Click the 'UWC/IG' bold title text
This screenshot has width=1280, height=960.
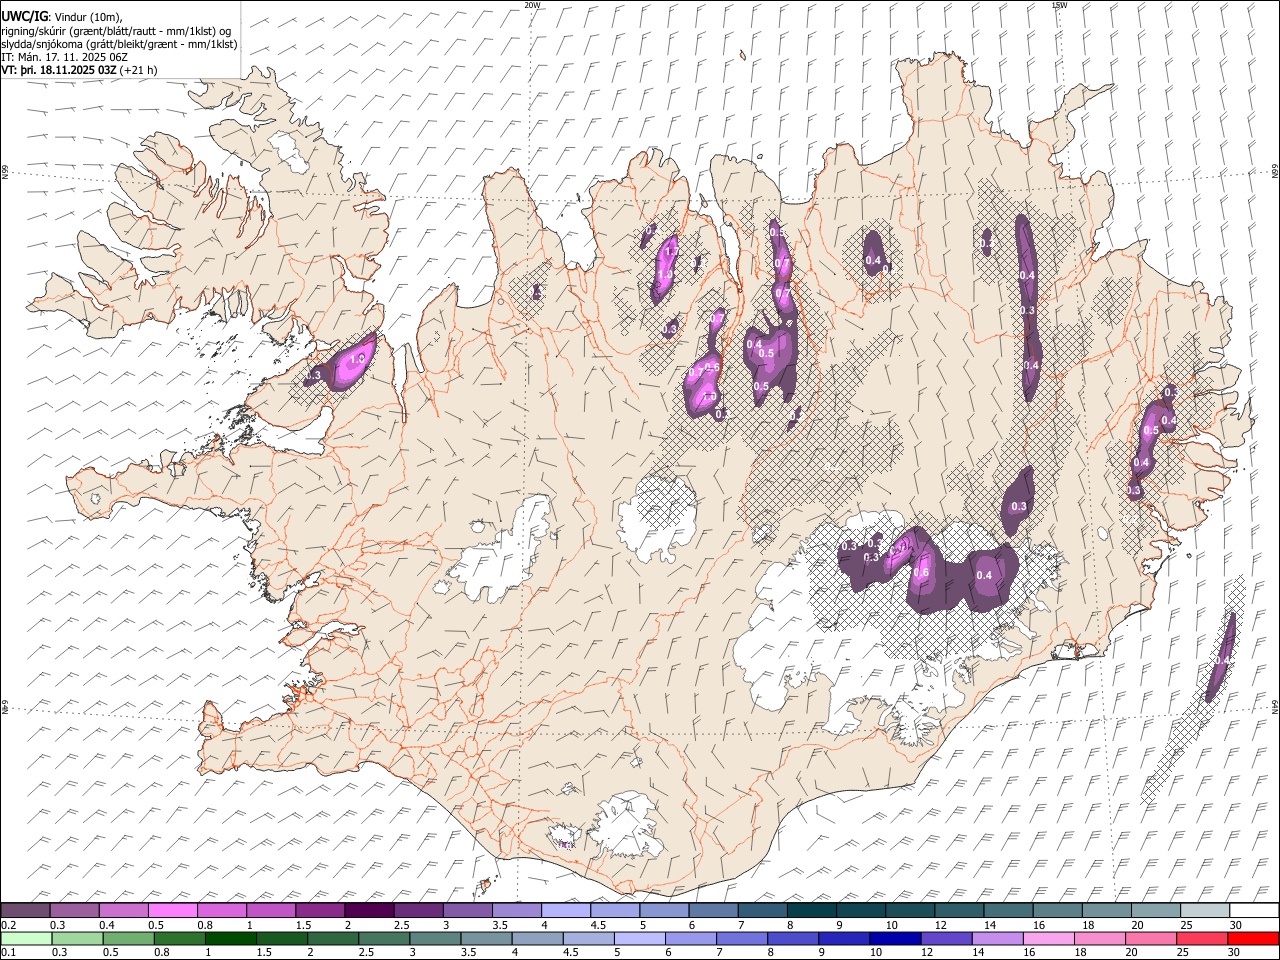(23, 16)
